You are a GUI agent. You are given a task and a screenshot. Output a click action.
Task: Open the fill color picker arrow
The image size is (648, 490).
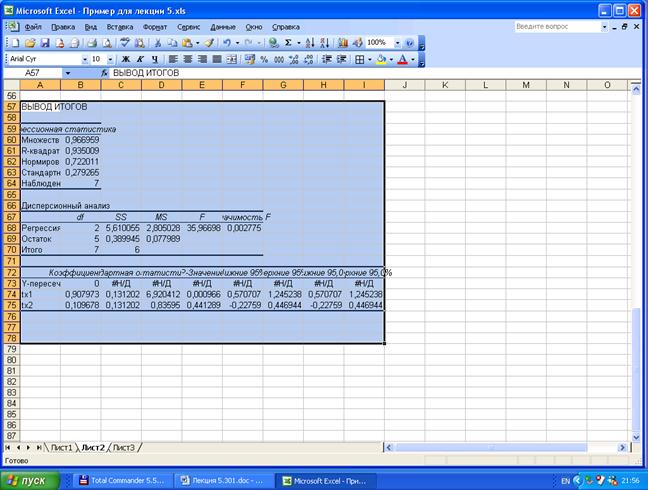pos(391,59)
